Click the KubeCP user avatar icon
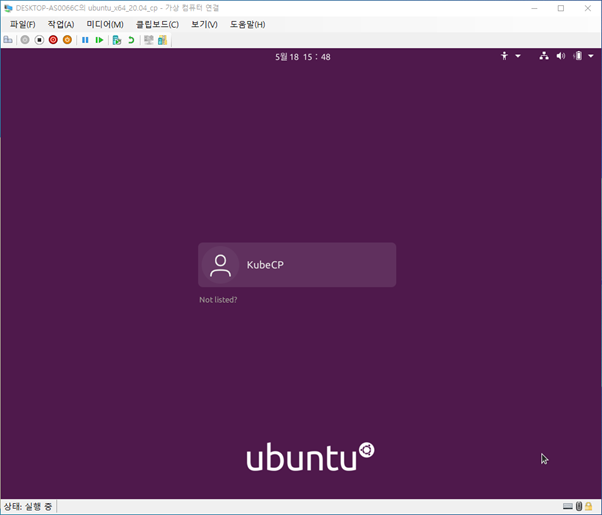The width and height of the screenshot is (602, 515). coord(220,265)
